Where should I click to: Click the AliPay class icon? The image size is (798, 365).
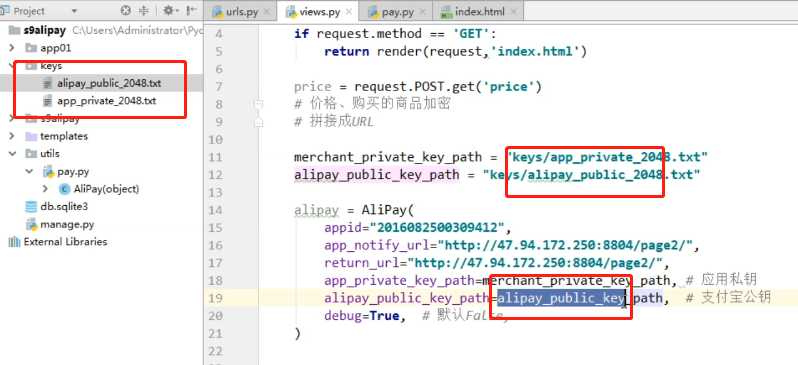click(64, 189)
